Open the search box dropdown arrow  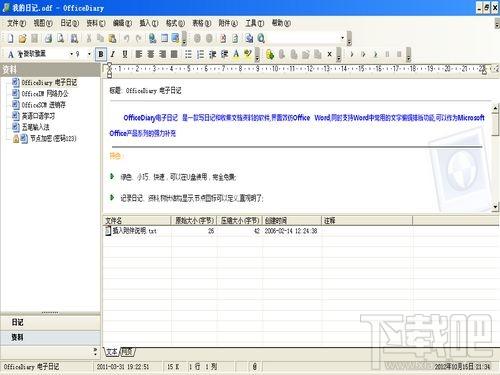(342, 38)
